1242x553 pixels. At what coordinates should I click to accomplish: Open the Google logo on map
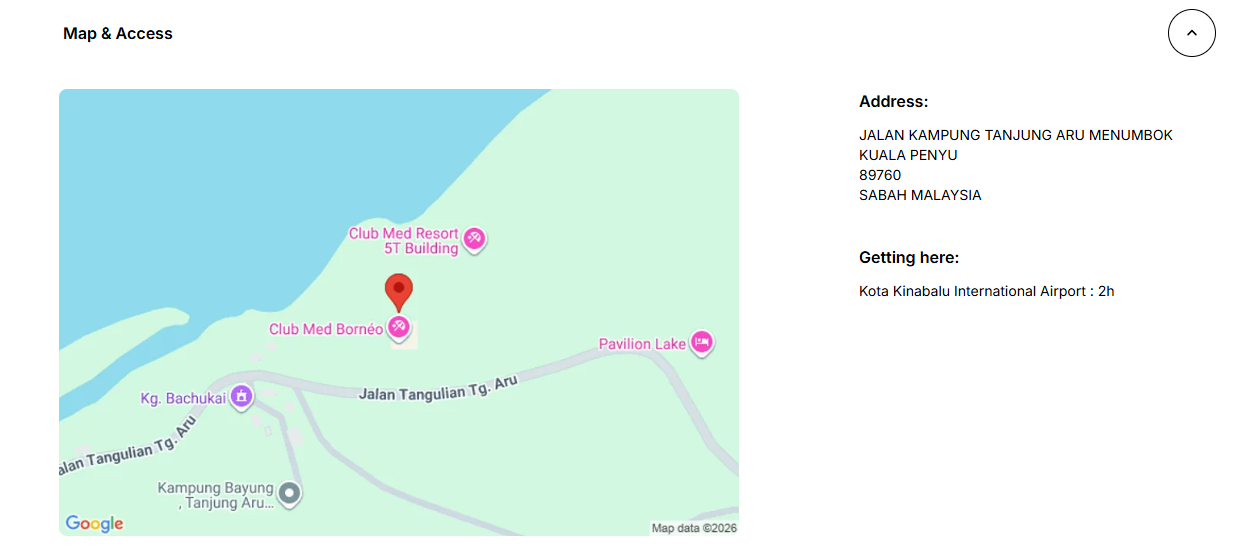(94, 524)
